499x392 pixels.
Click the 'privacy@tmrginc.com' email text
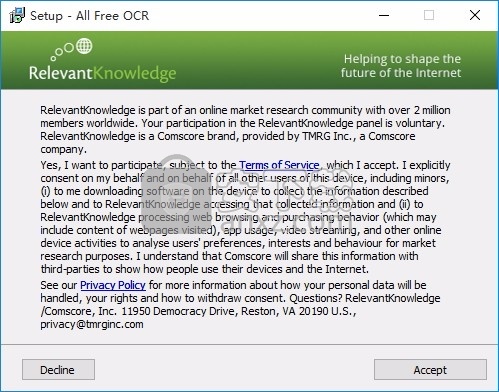92,324
